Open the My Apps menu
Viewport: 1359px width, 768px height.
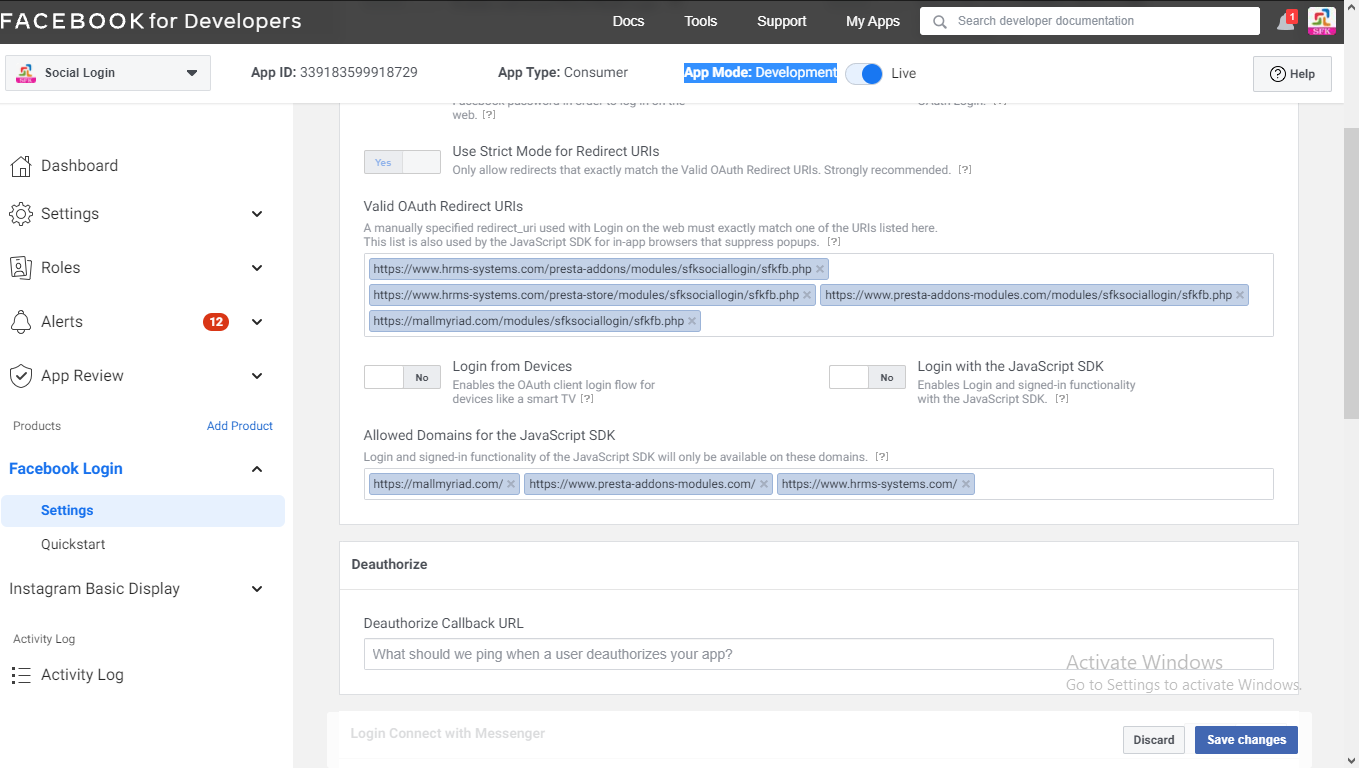(872, 21)
